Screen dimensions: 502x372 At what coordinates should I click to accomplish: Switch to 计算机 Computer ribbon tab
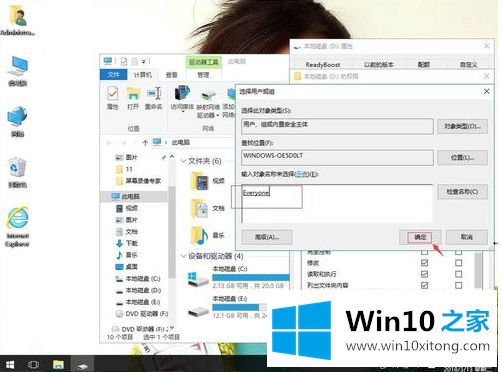coord(143,75)
